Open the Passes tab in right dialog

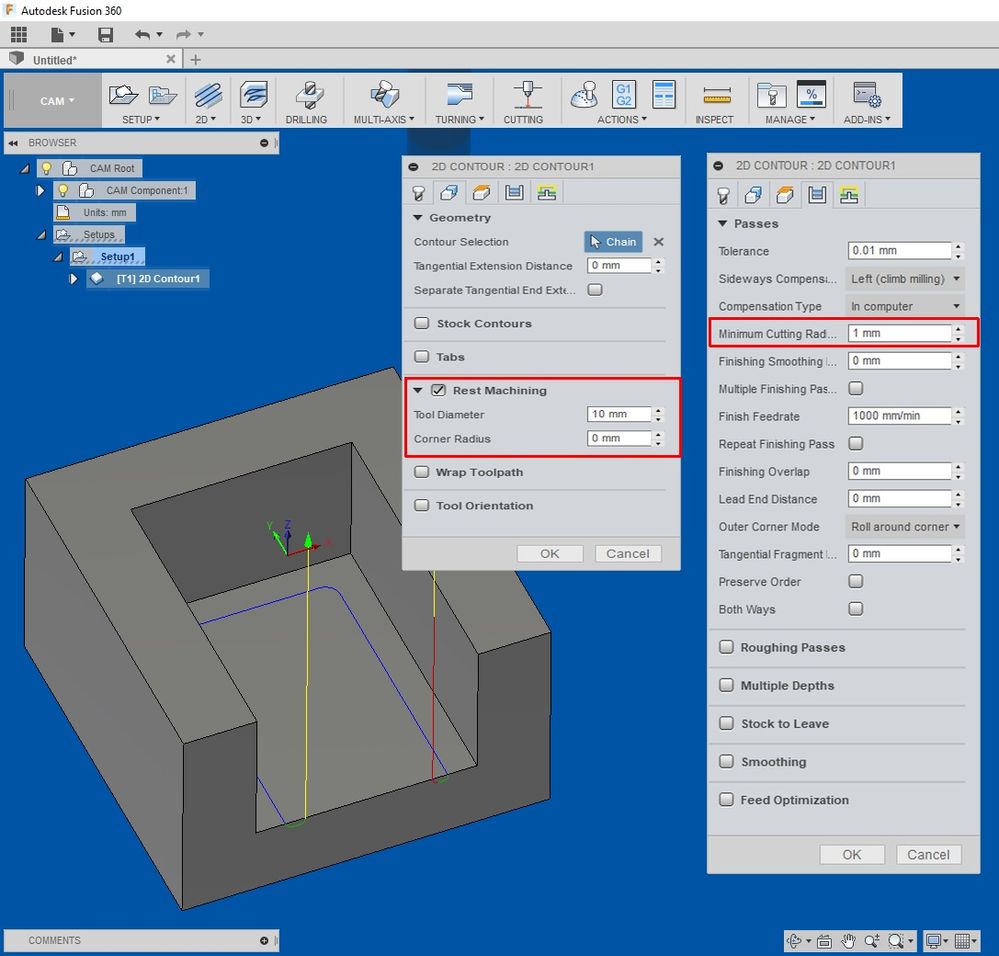pyautogui.click(x=817, y=195)
